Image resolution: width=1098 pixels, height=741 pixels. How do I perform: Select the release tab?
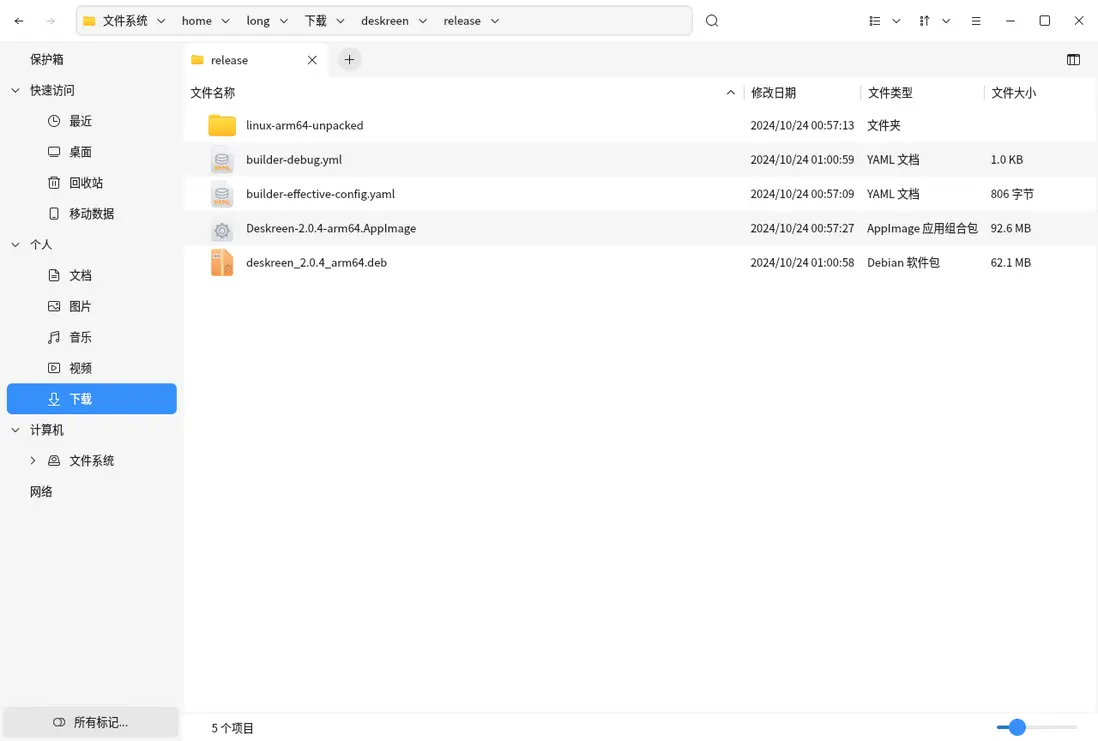(256, 60)
